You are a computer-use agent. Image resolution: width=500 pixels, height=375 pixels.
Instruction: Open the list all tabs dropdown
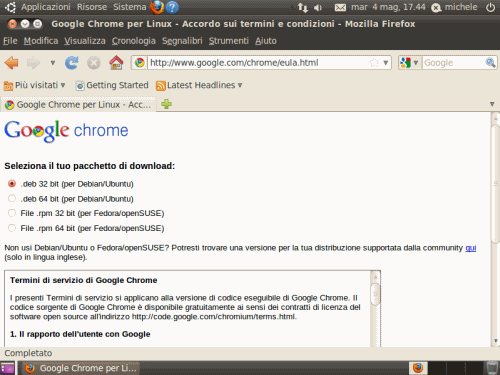[492, 104]
